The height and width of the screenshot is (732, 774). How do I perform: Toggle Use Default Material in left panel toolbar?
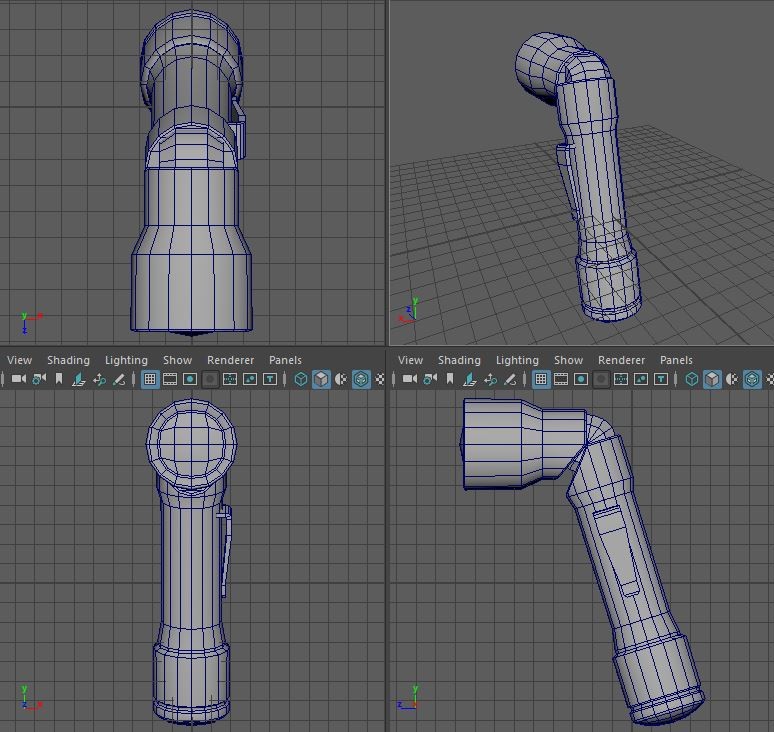(x=341, y=379)
